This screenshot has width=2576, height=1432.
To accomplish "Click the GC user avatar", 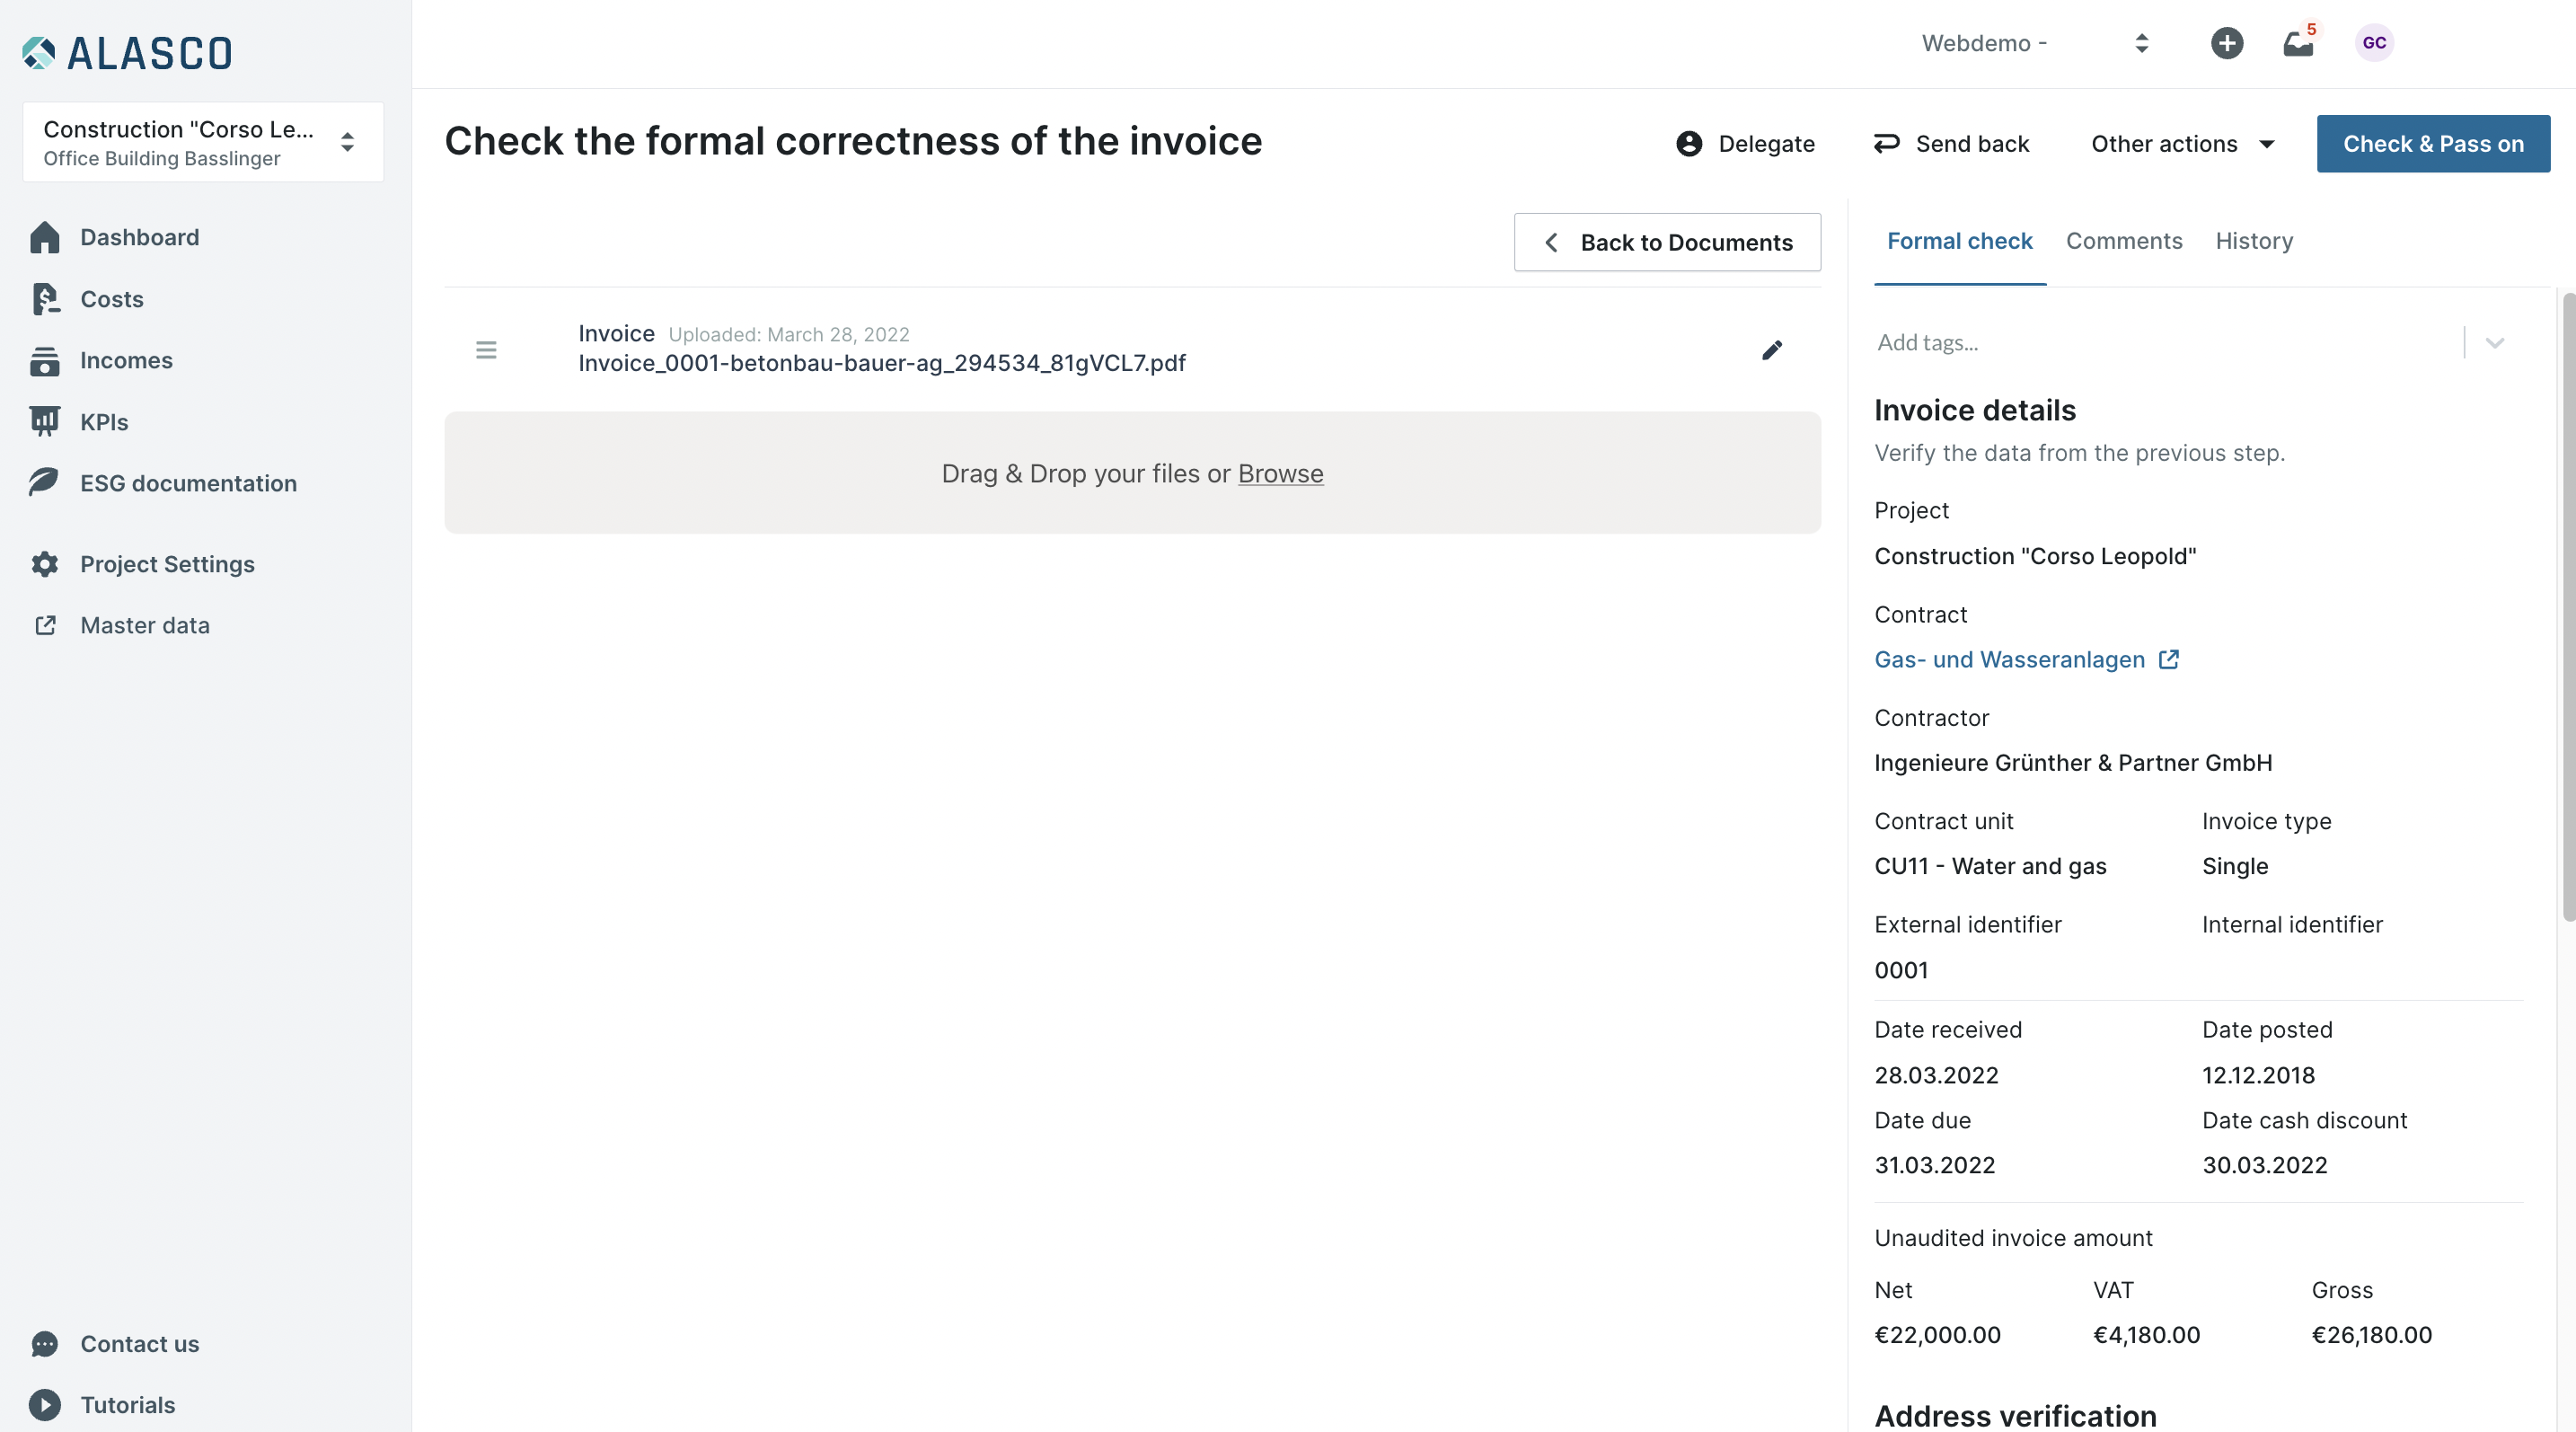I will click(2374, 43).
